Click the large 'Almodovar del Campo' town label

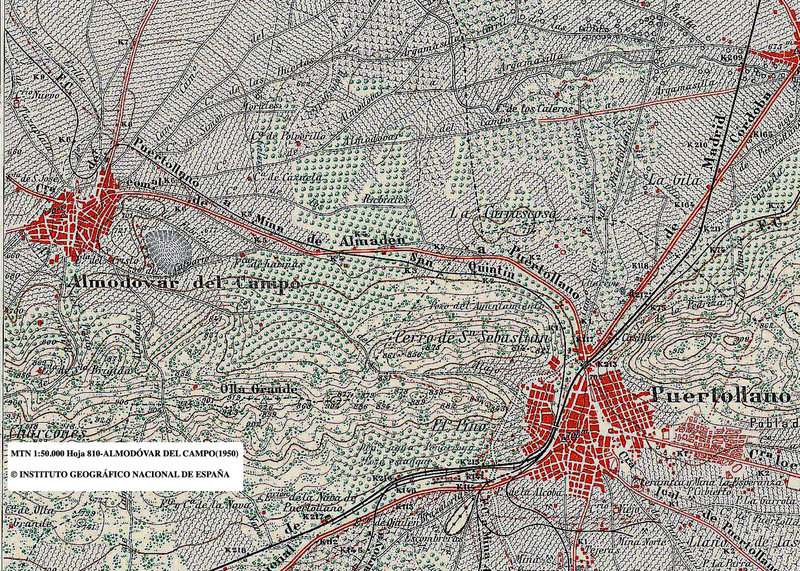click(185, 283)
